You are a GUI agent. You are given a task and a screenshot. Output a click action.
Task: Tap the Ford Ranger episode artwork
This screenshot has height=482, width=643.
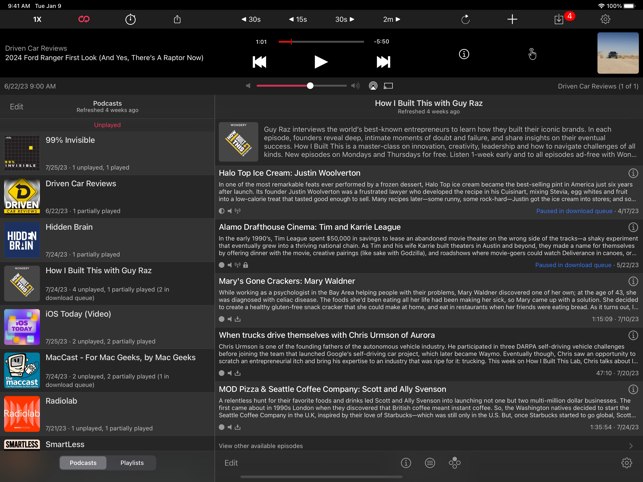618,53
